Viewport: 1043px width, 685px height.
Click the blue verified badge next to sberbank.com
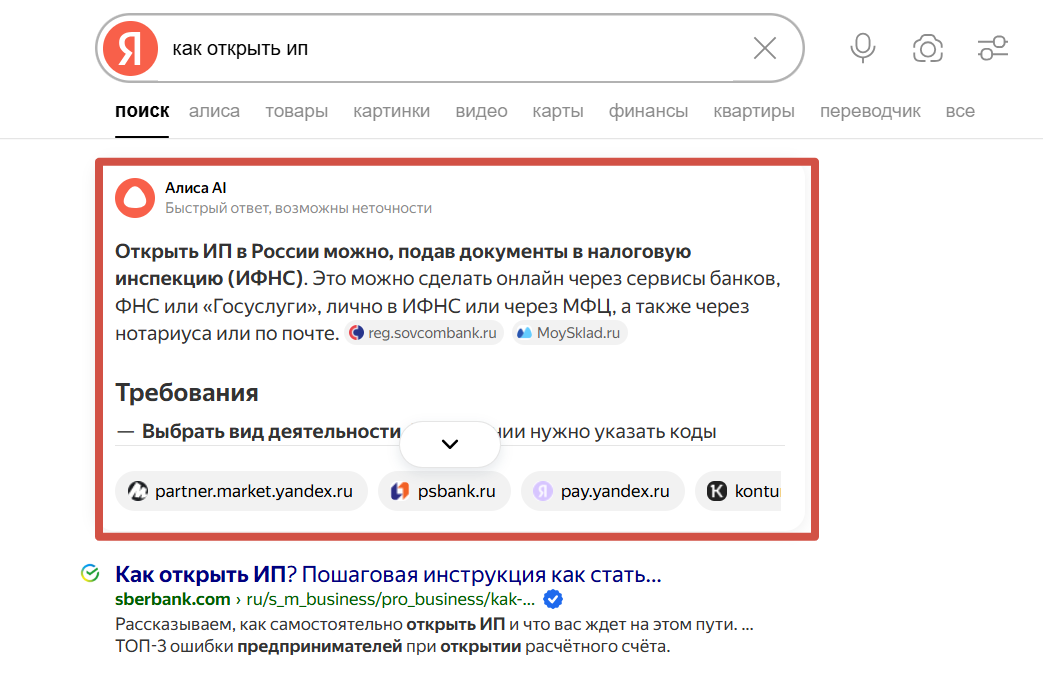click(553, 599)
